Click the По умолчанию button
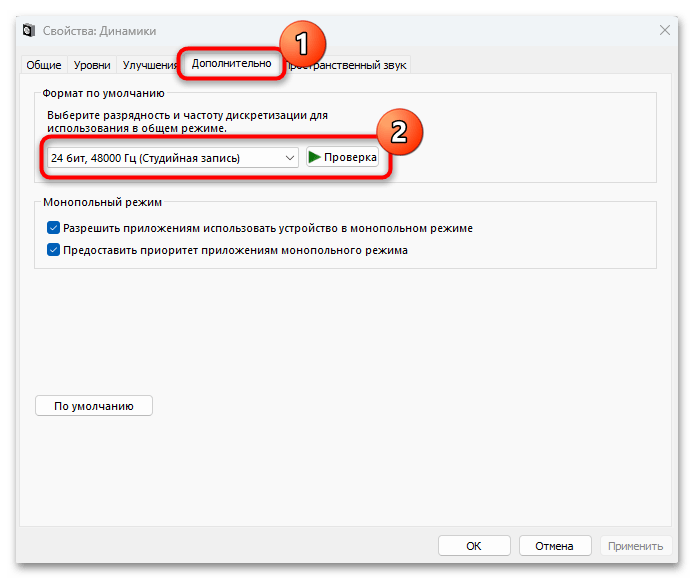 click(x=94, y=406)
